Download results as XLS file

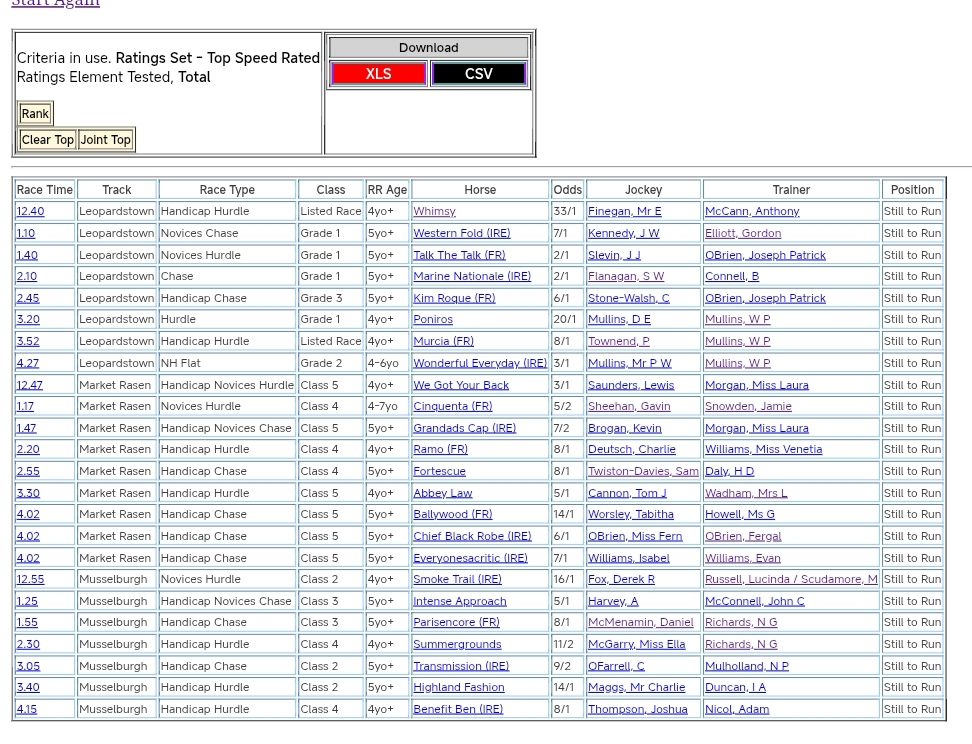pyautogui.click(x=378, y=74)
